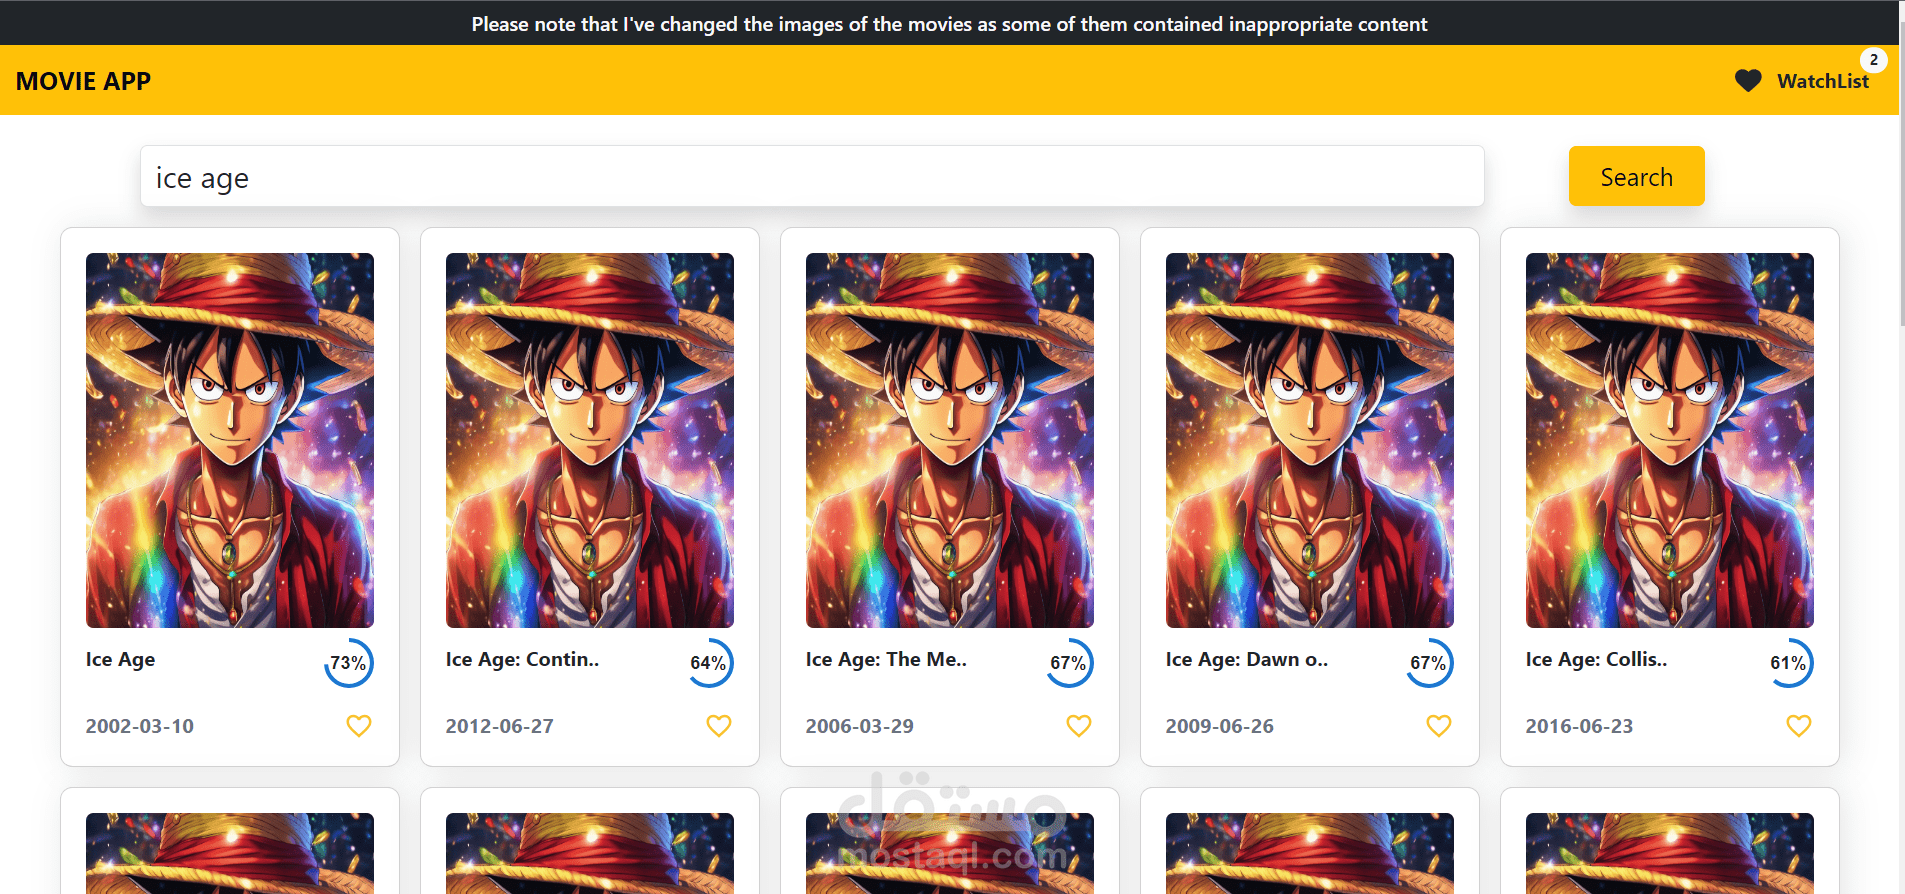This screenshot has width=1905, height=894.
Task: Open the Ice Age: The Me.. poster image
Action: (950, 440)
